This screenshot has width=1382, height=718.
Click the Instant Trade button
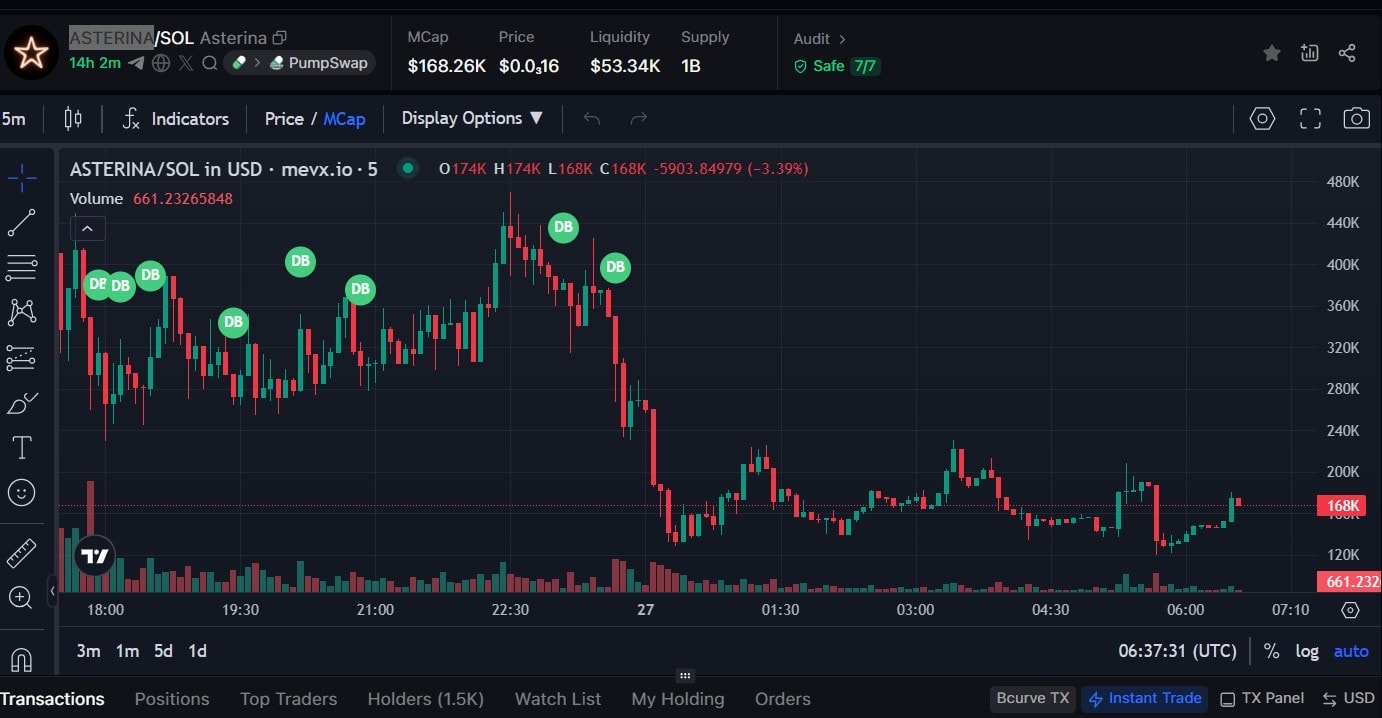[1144, 698]
